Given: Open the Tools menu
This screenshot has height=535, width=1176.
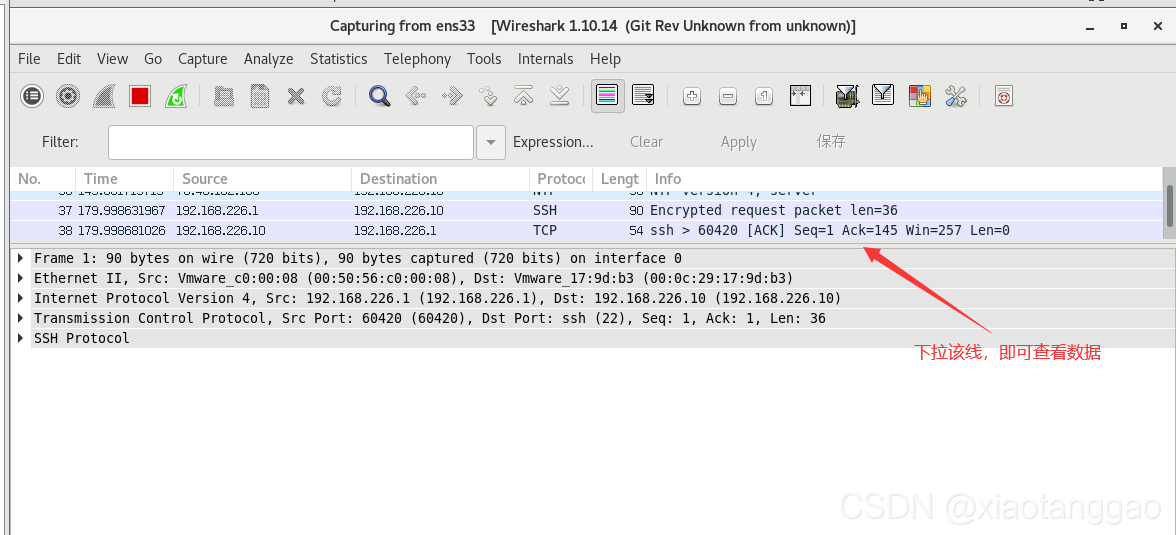Looking at the screenshot, I should 484,59.
